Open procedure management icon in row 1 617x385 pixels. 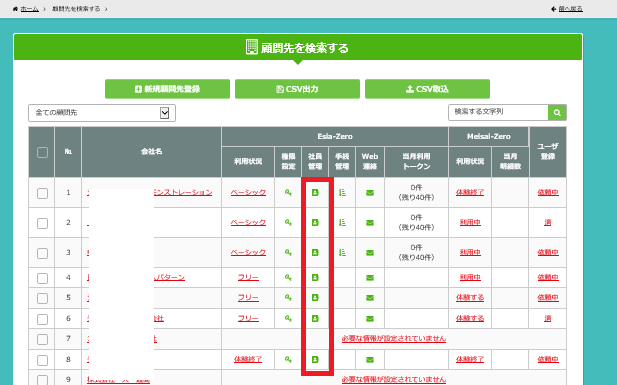pyautogui.click(x=342, y=192)
